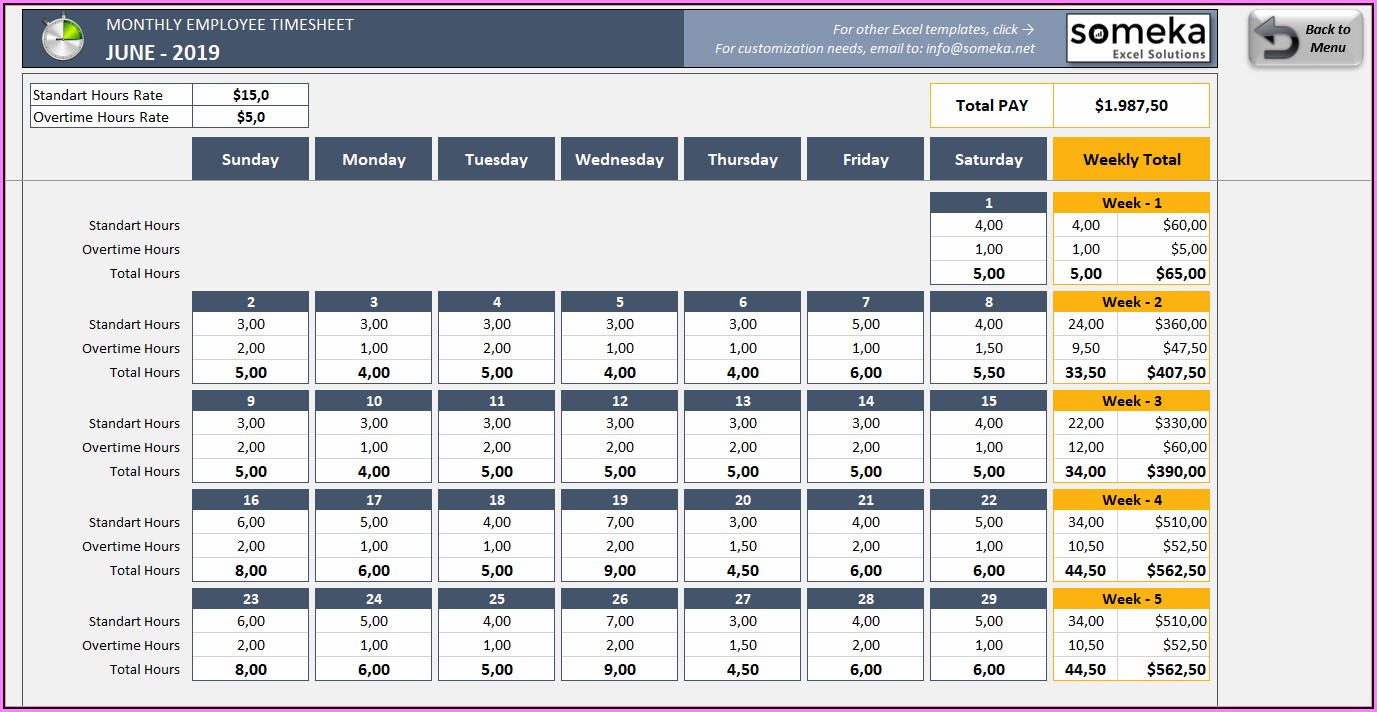Select the Week - 5 label

tap(1131, 599)
